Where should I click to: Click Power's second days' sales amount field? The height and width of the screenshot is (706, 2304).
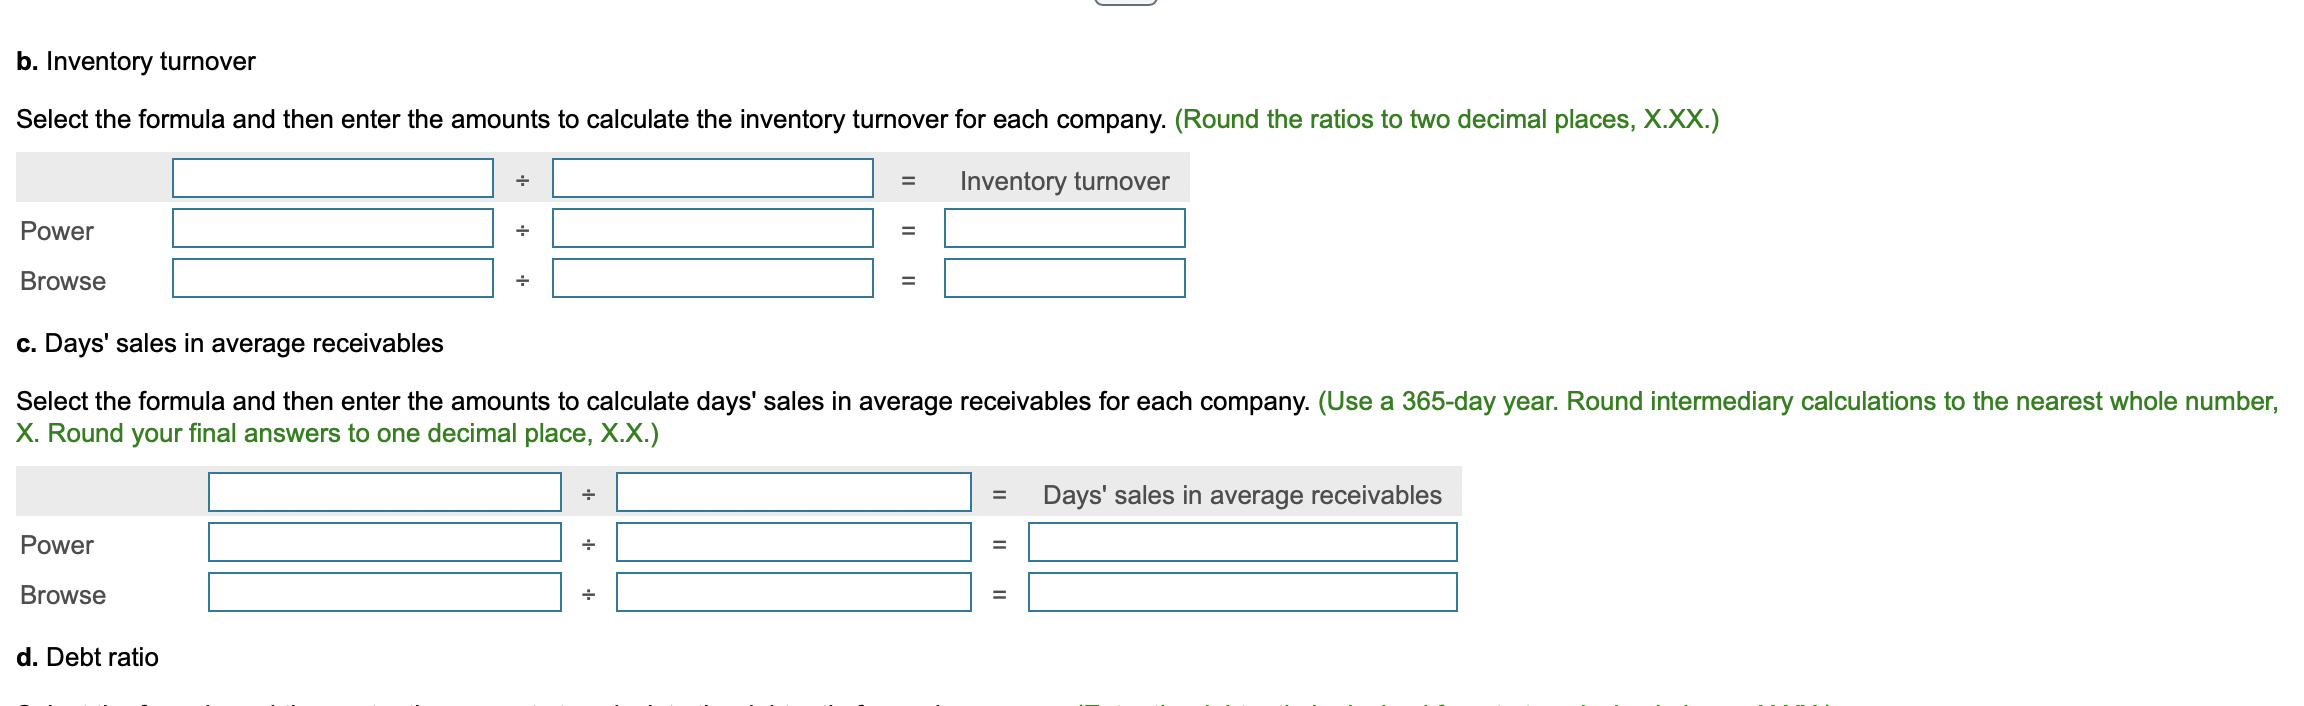[793, 543]
